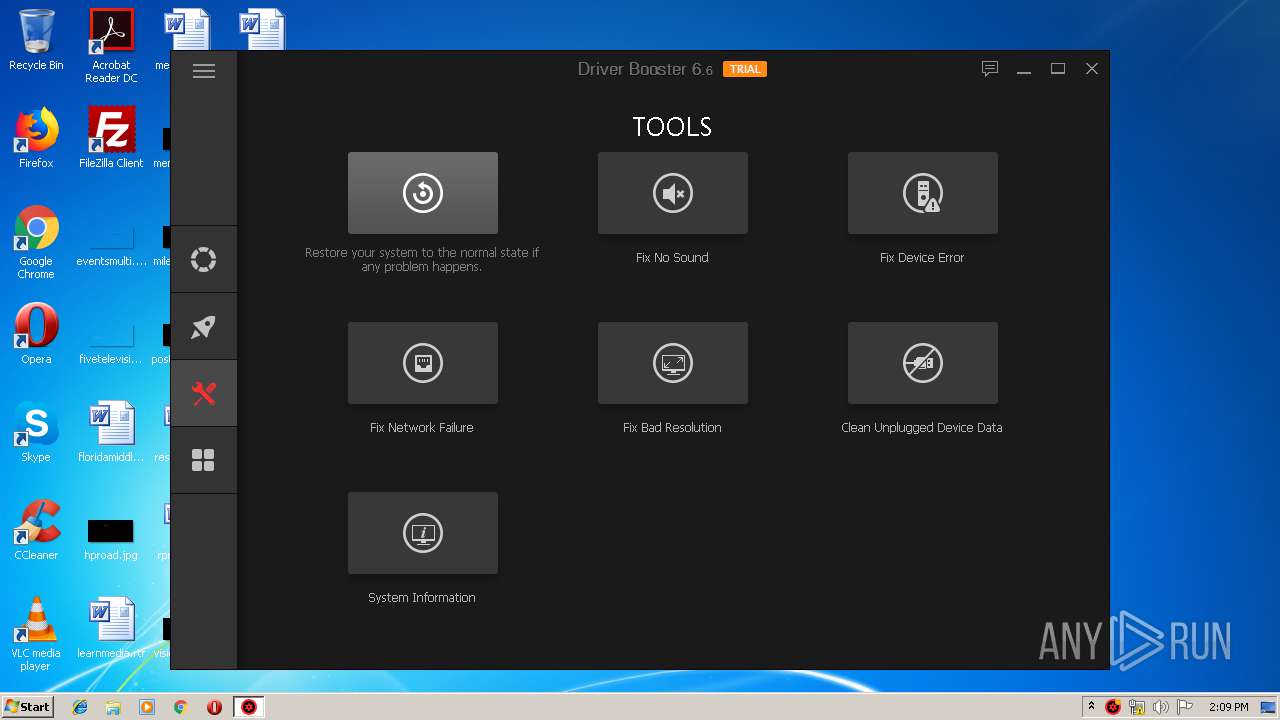
Task: Open the Firefox desktop shortcut
Action: tap(36, 138)
